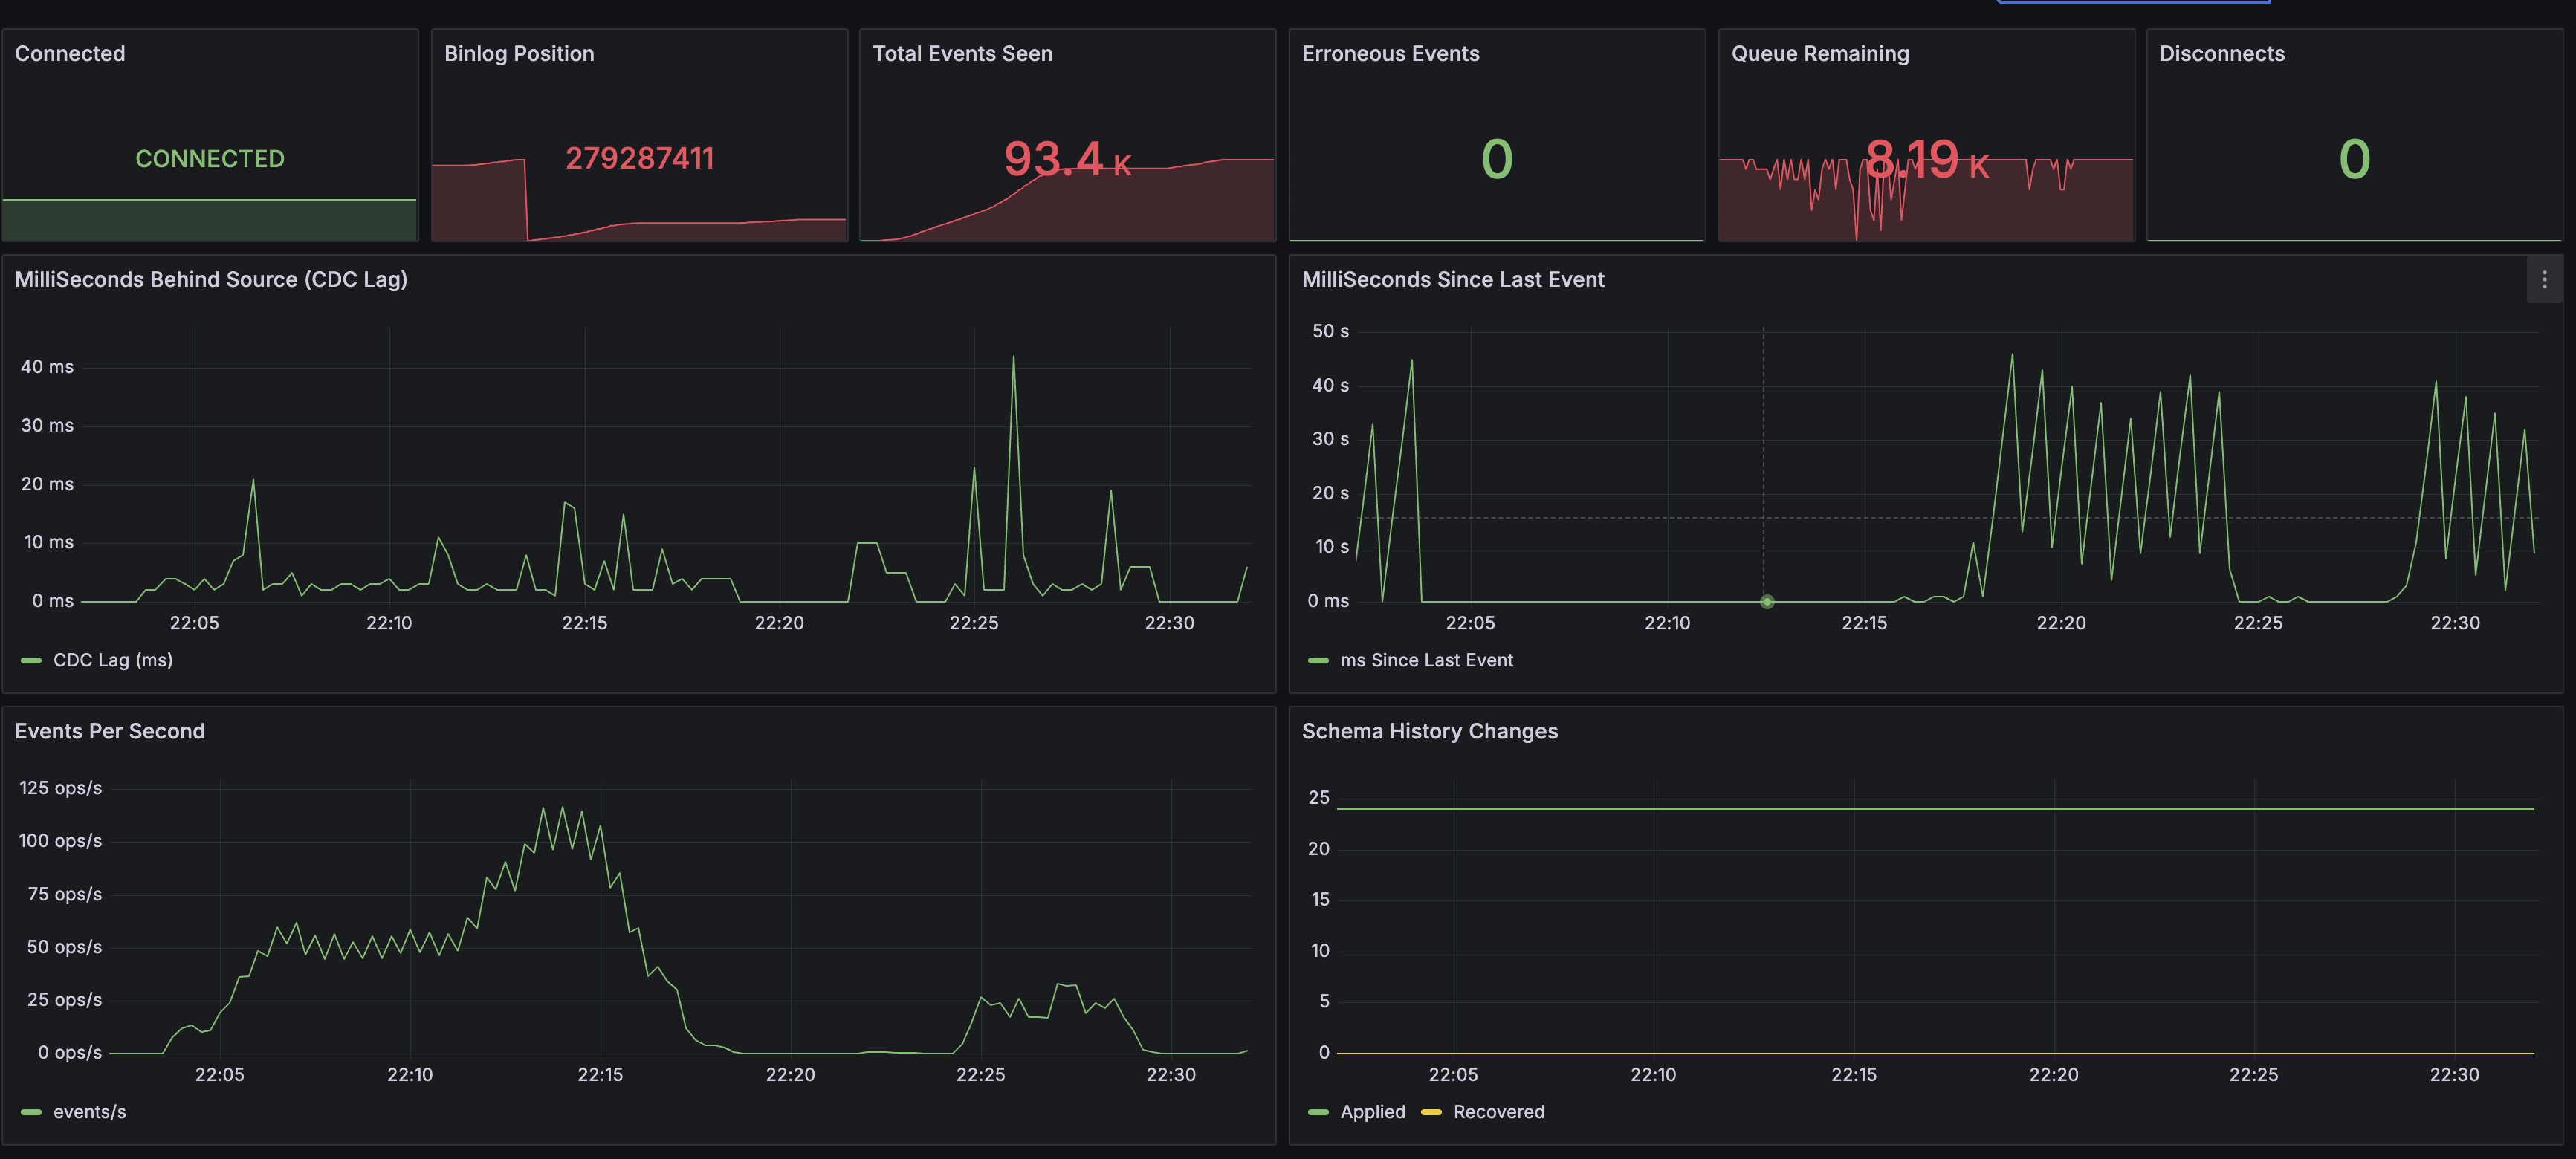Screen dimensions: 2576x1159
Task: Toggle the events/s series legend label
Action: 89,1112
